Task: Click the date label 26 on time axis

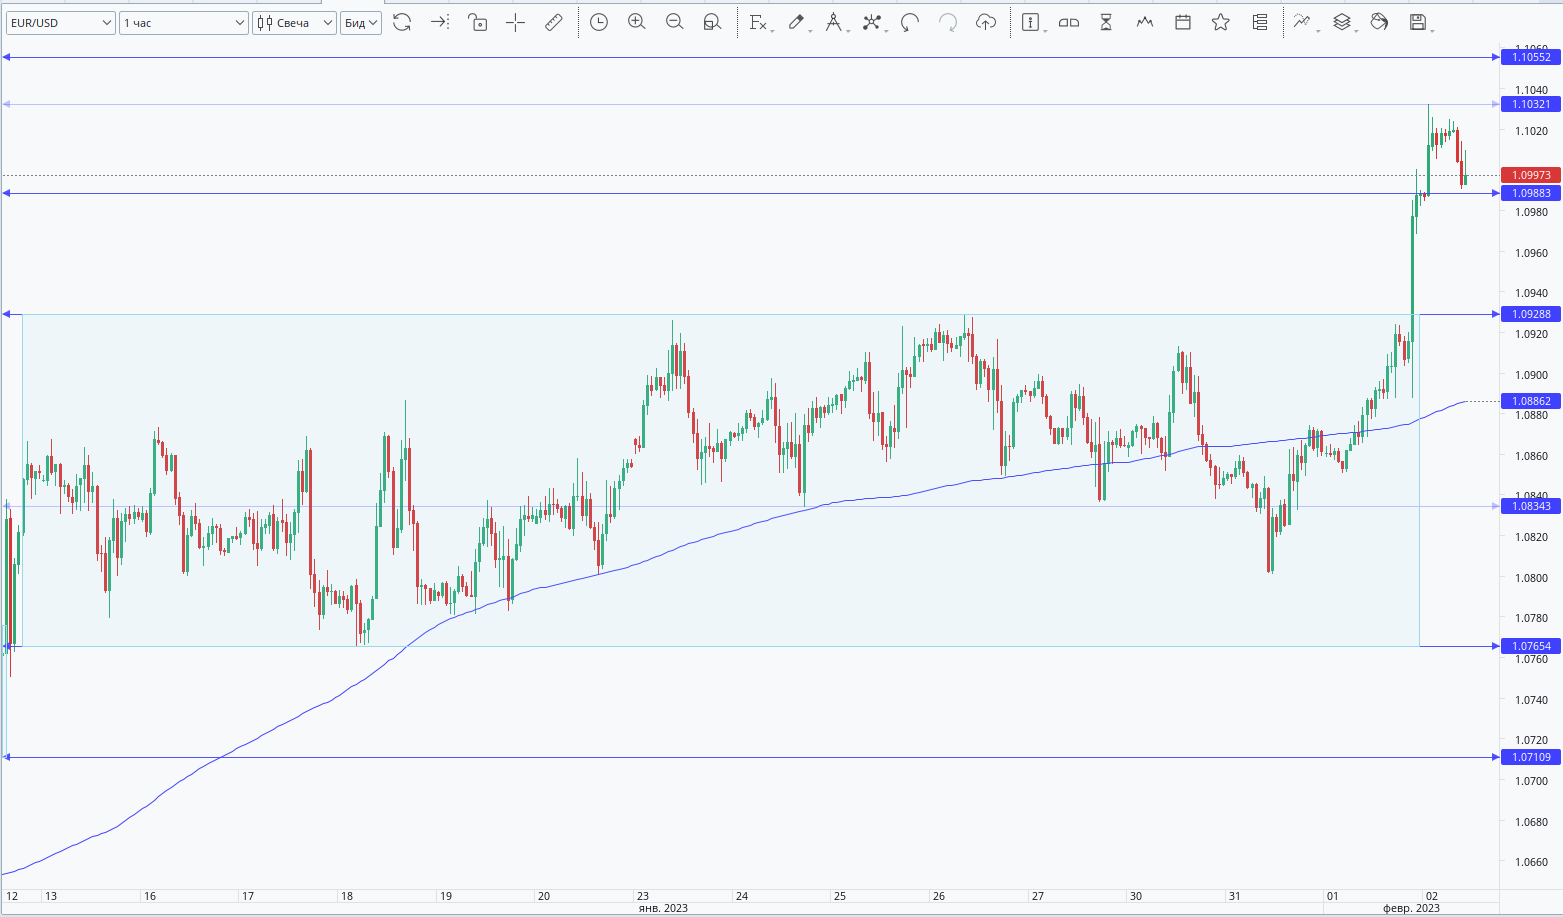Action: point(939,896)
